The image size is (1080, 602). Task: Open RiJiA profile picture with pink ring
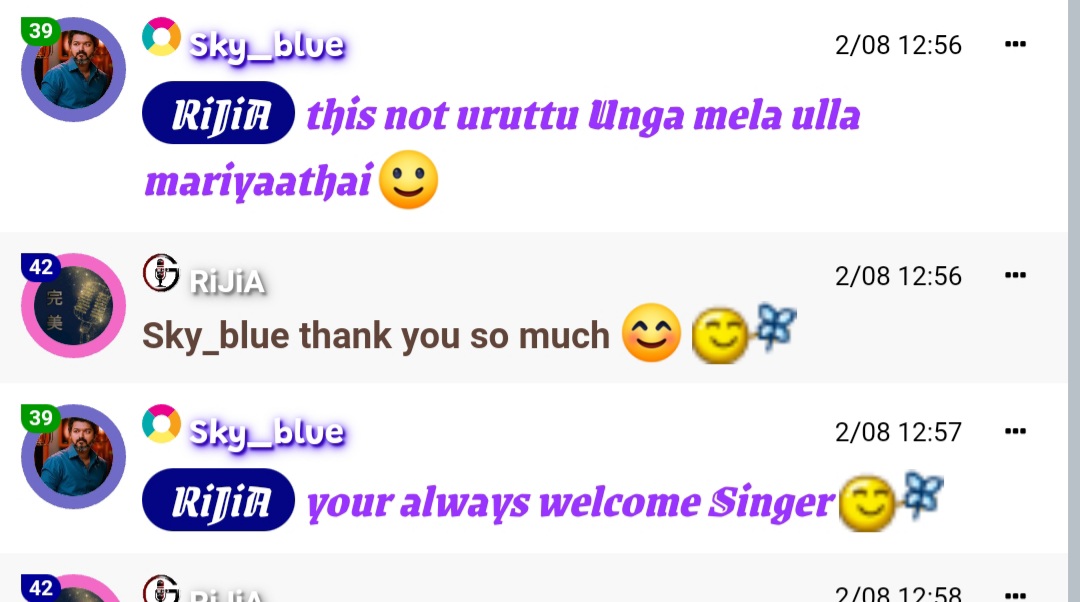[x=73, y=306]
